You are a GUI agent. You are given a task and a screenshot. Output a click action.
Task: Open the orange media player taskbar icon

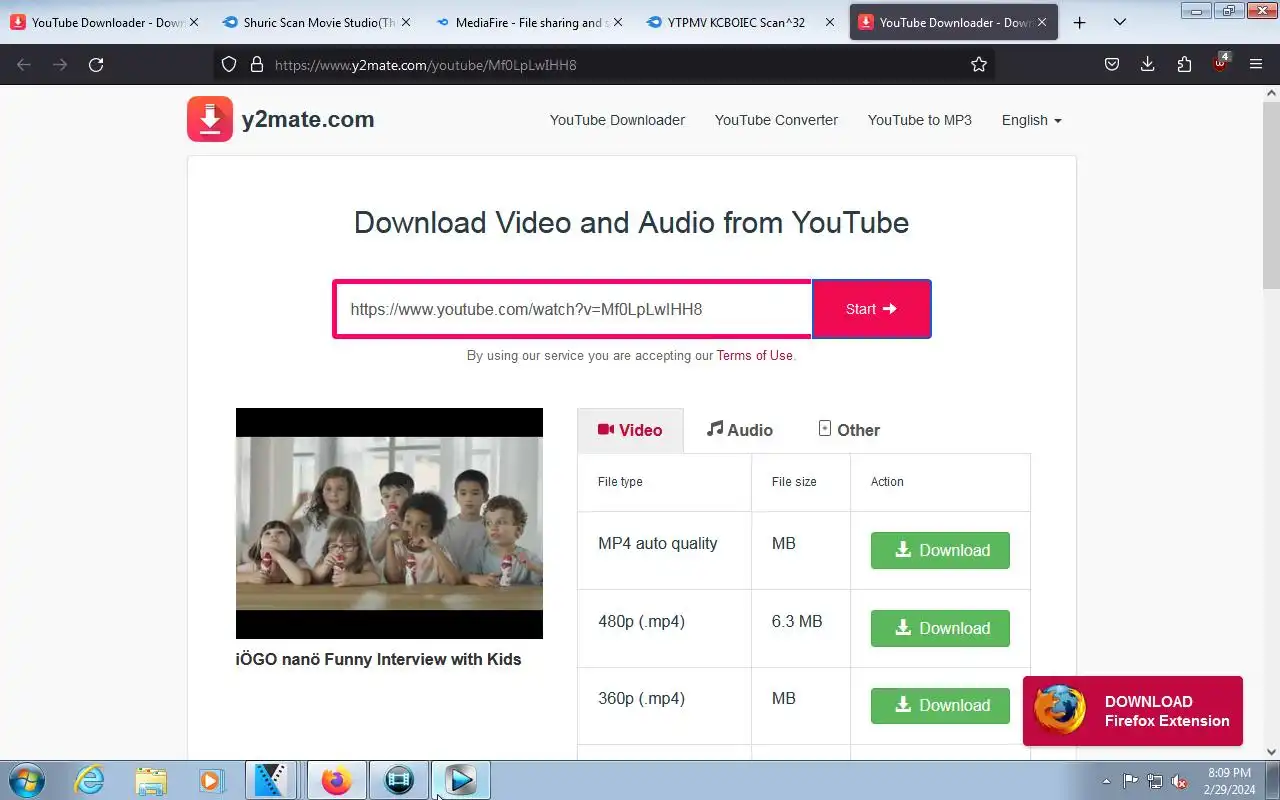pos(210,780)
